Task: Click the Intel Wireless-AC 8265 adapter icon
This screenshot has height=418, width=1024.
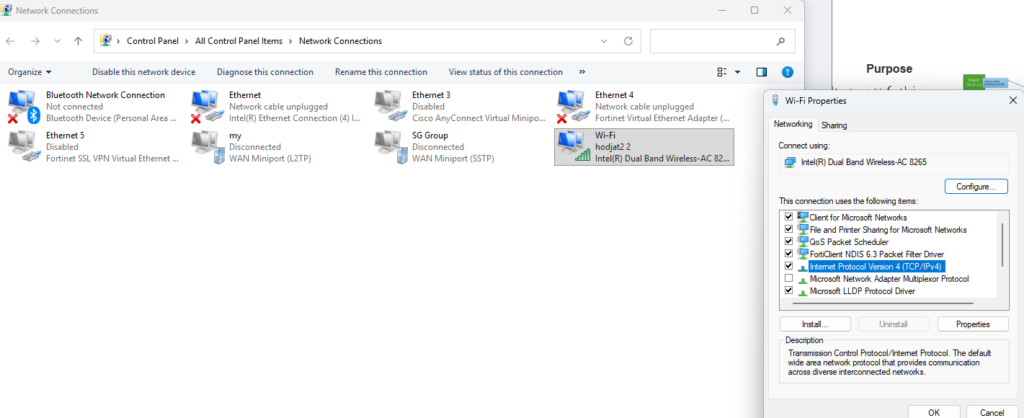Action: coord(790,161)
